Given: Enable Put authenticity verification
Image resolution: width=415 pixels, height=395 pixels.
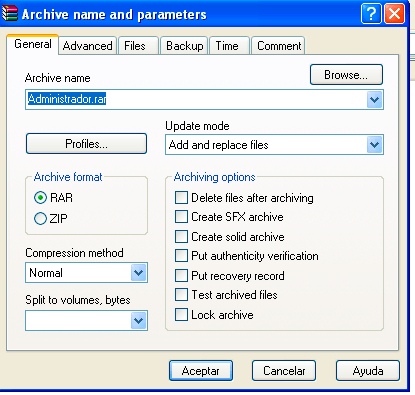Looking at the screenshot, I should click(181, 256).
